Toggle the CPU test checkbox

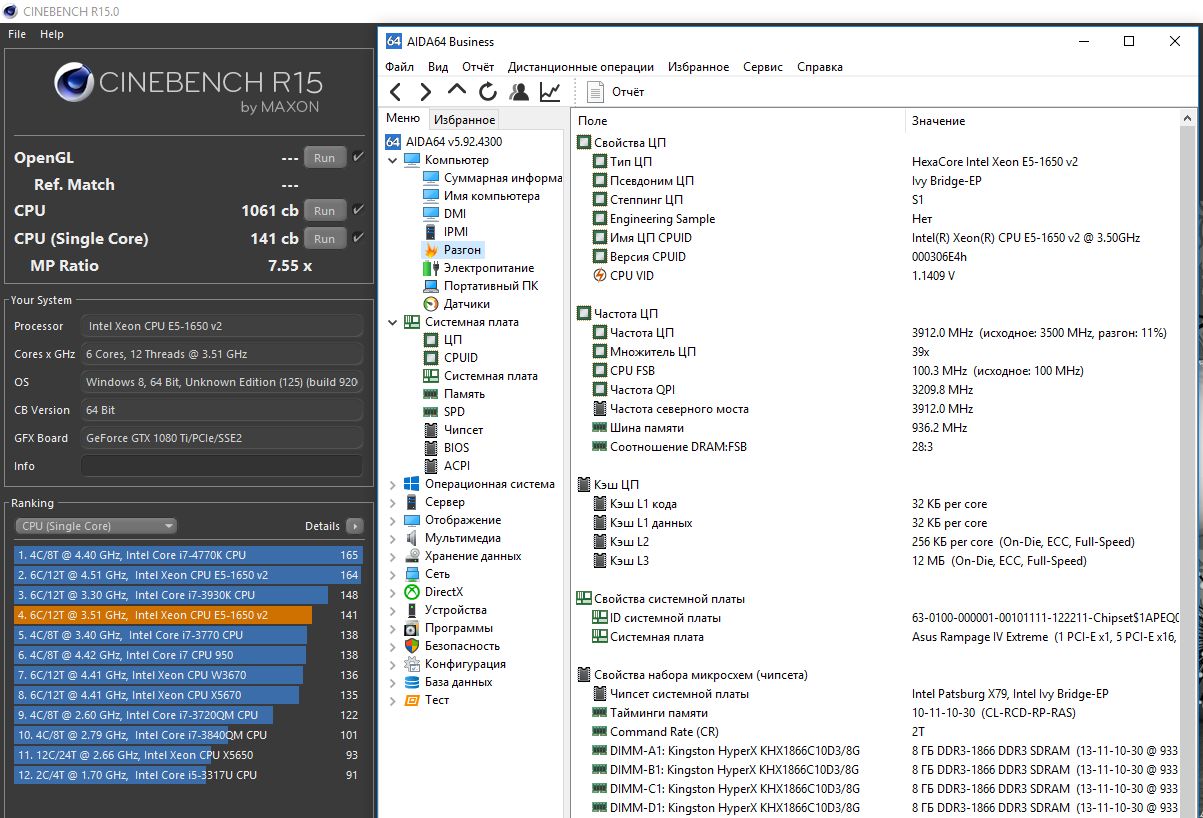click(x=358, y=210)
